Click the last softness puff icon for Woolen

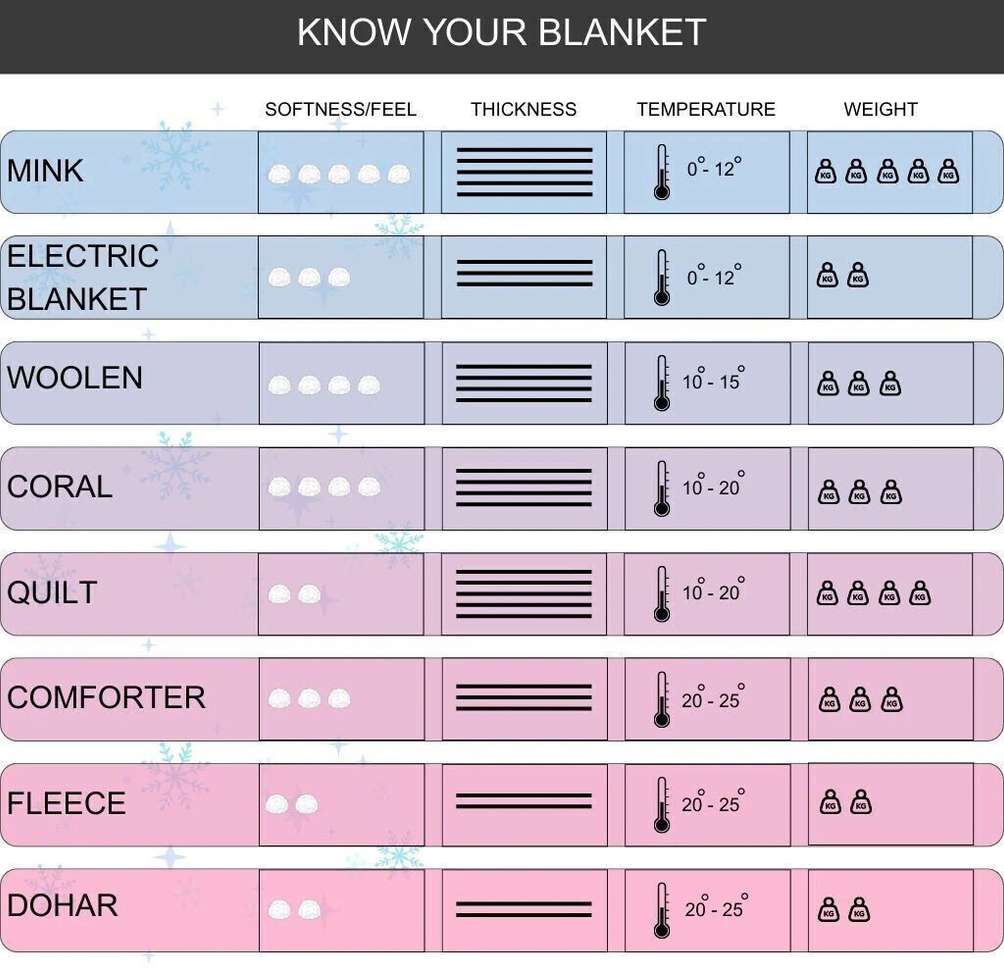(x=369, y=384)
